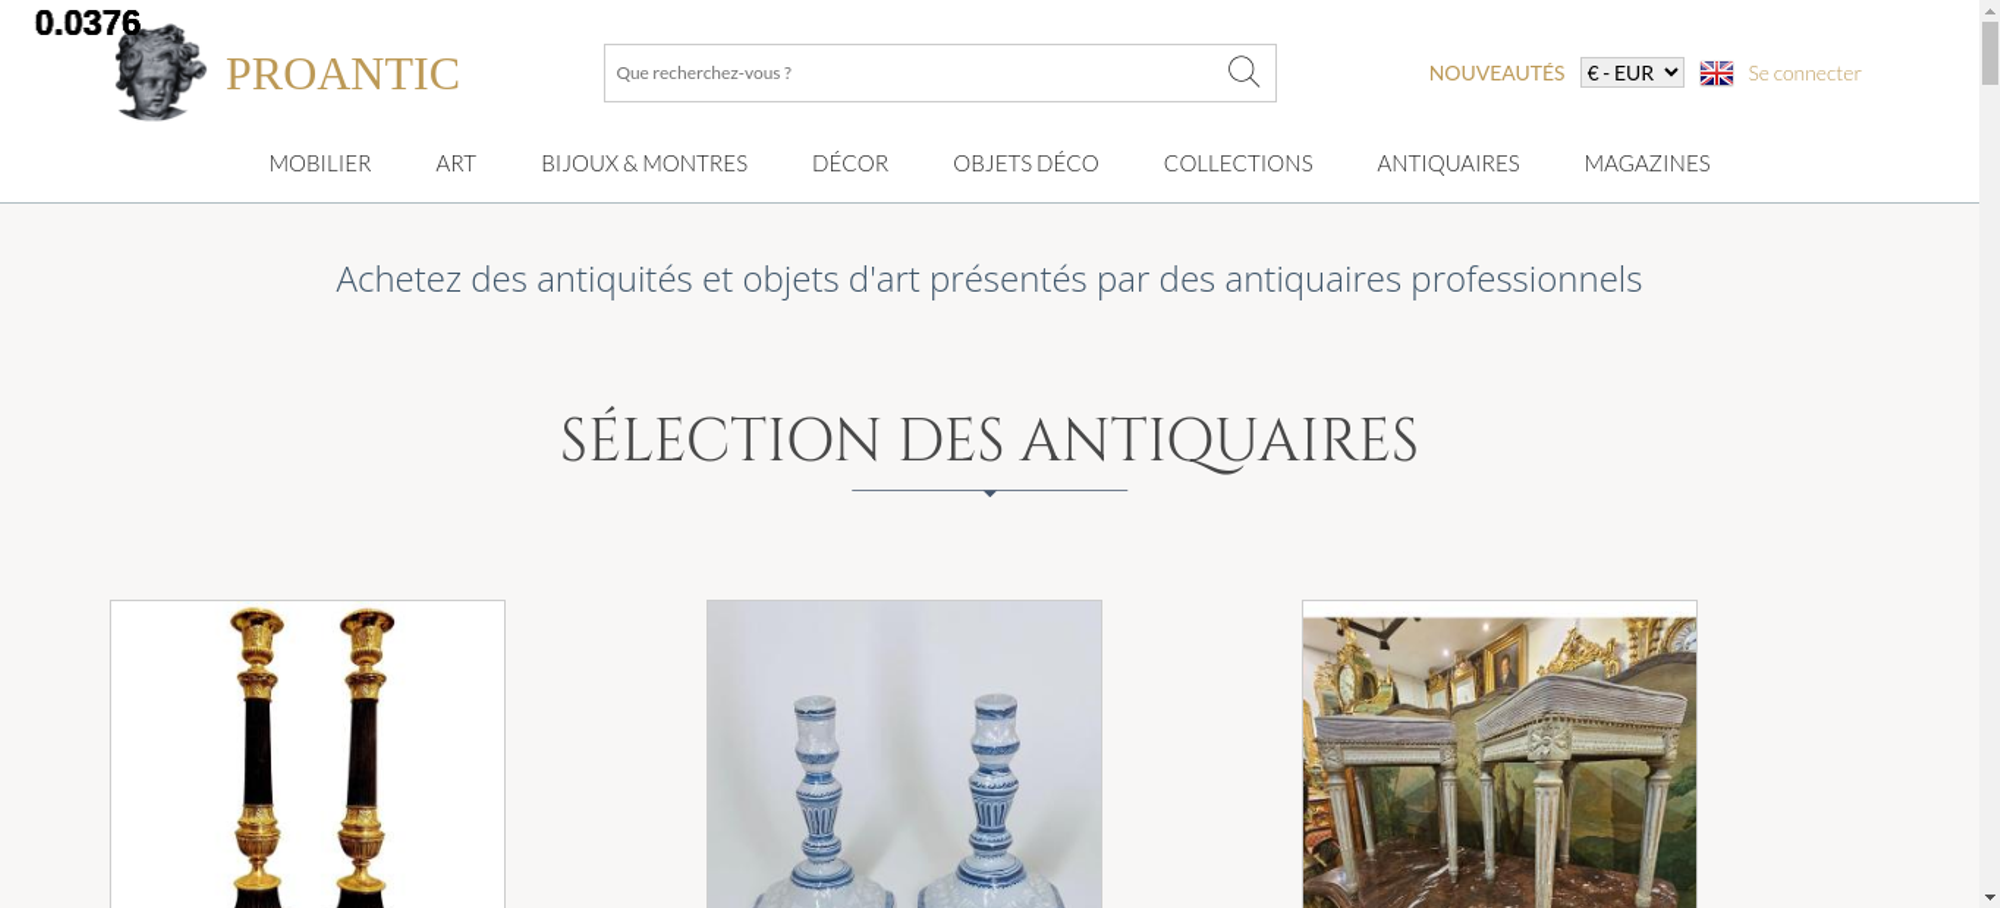2000x908 pixels.
Task: Click the PROANTIC brand name text
Action: coord(343,74)
